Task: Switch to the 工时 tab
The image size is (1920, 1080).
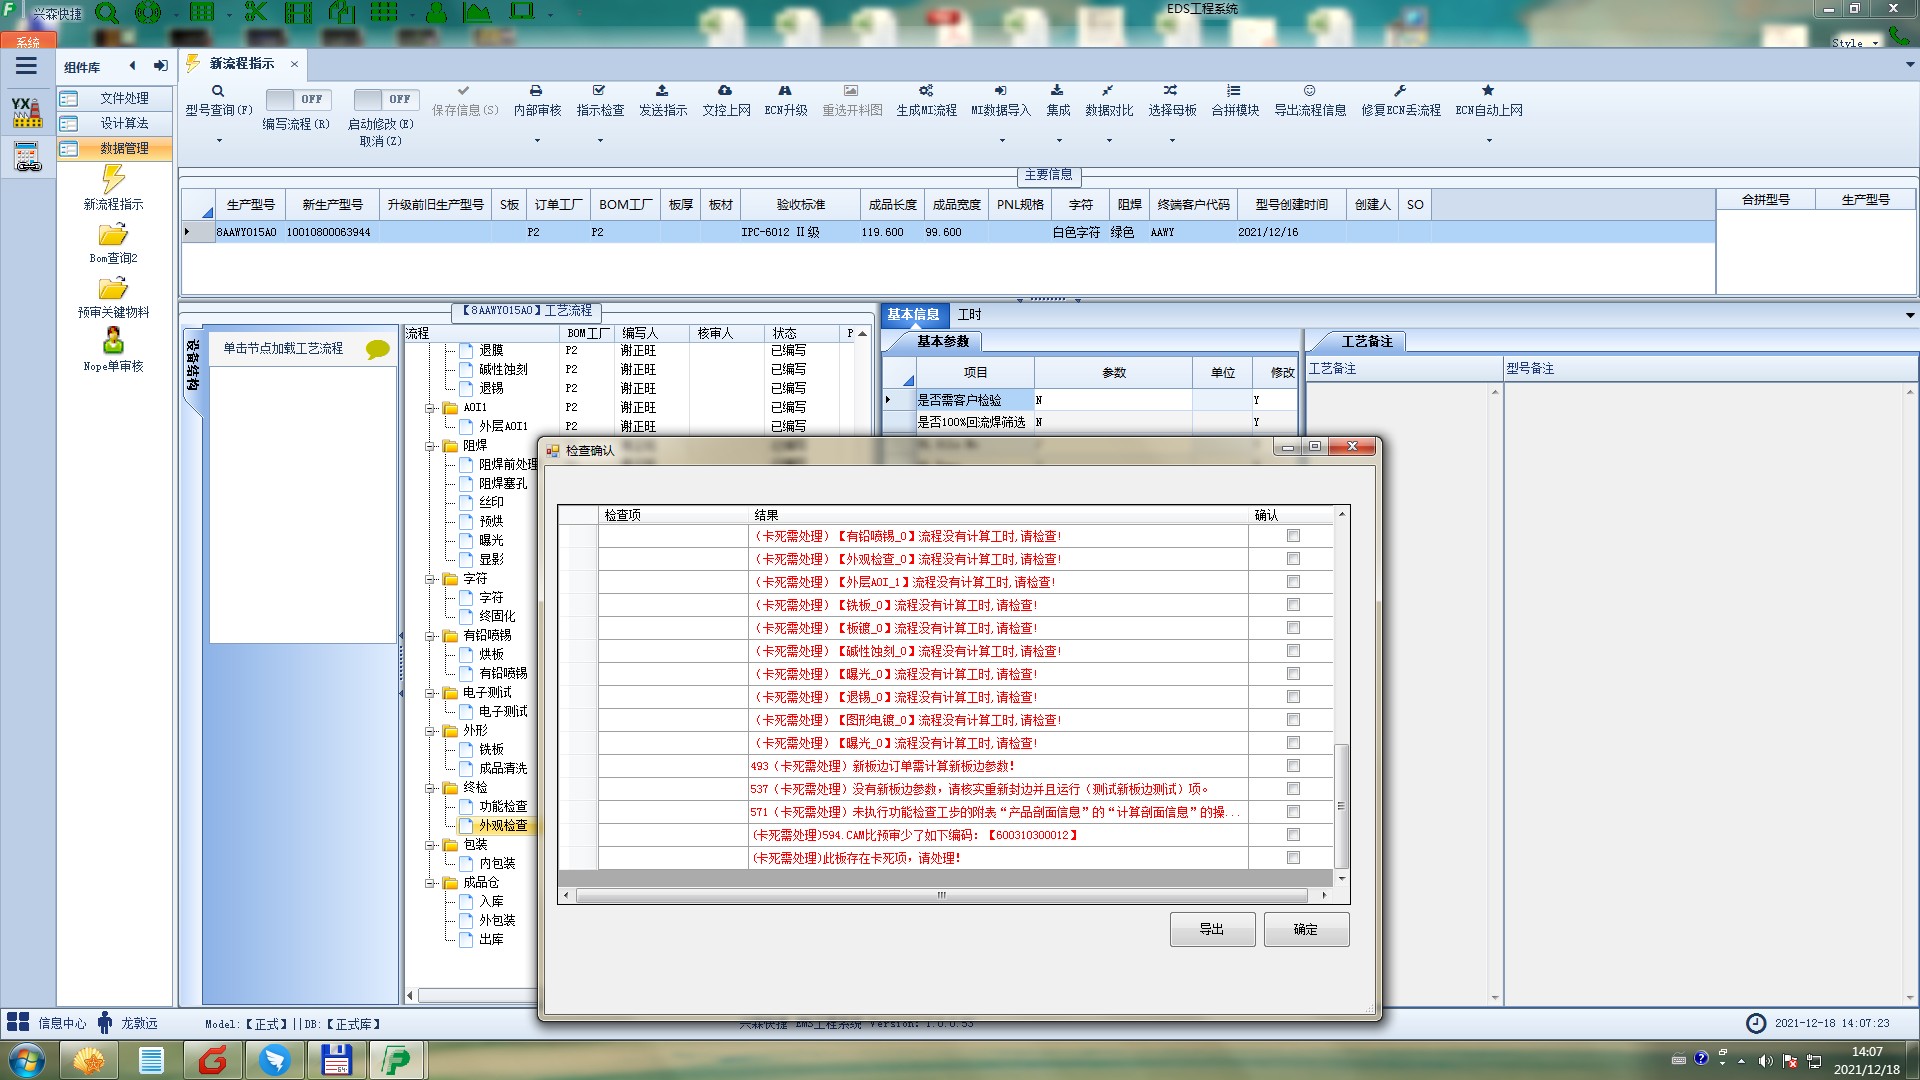Action: (969, 315)
